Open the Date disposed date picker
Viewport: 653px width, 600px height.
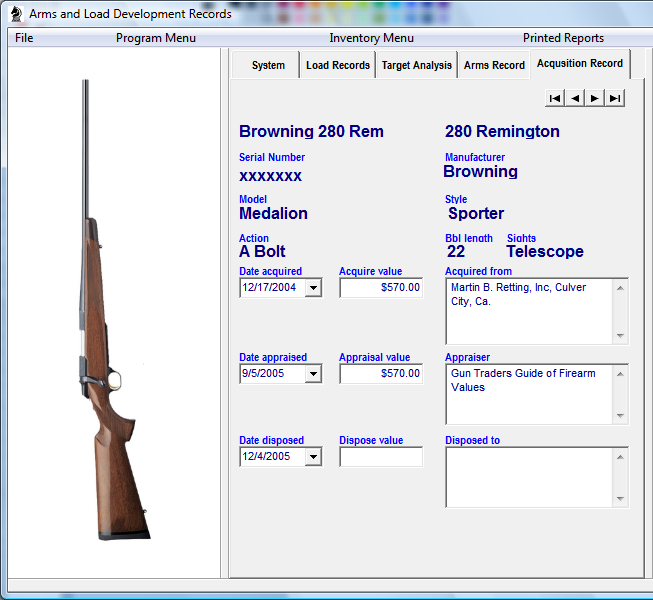click(313, 457)
